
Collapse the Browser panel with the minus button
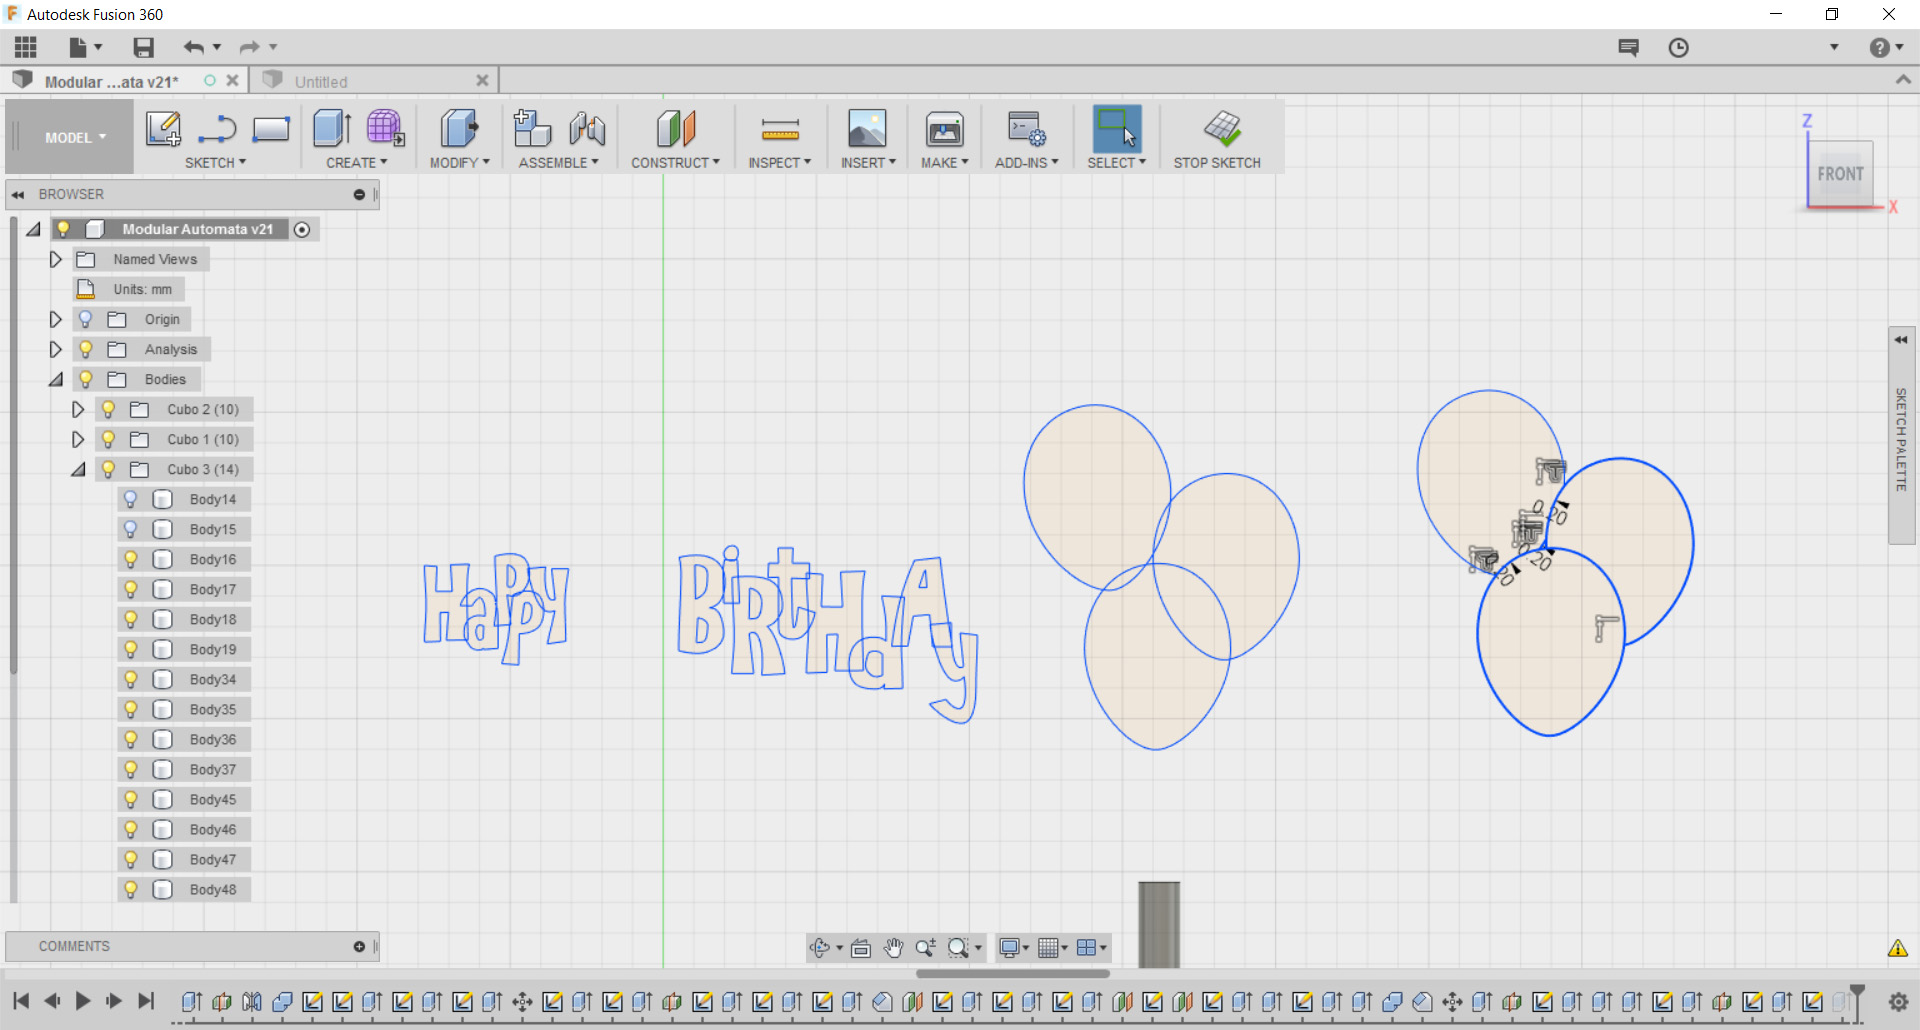coord(359,194)
